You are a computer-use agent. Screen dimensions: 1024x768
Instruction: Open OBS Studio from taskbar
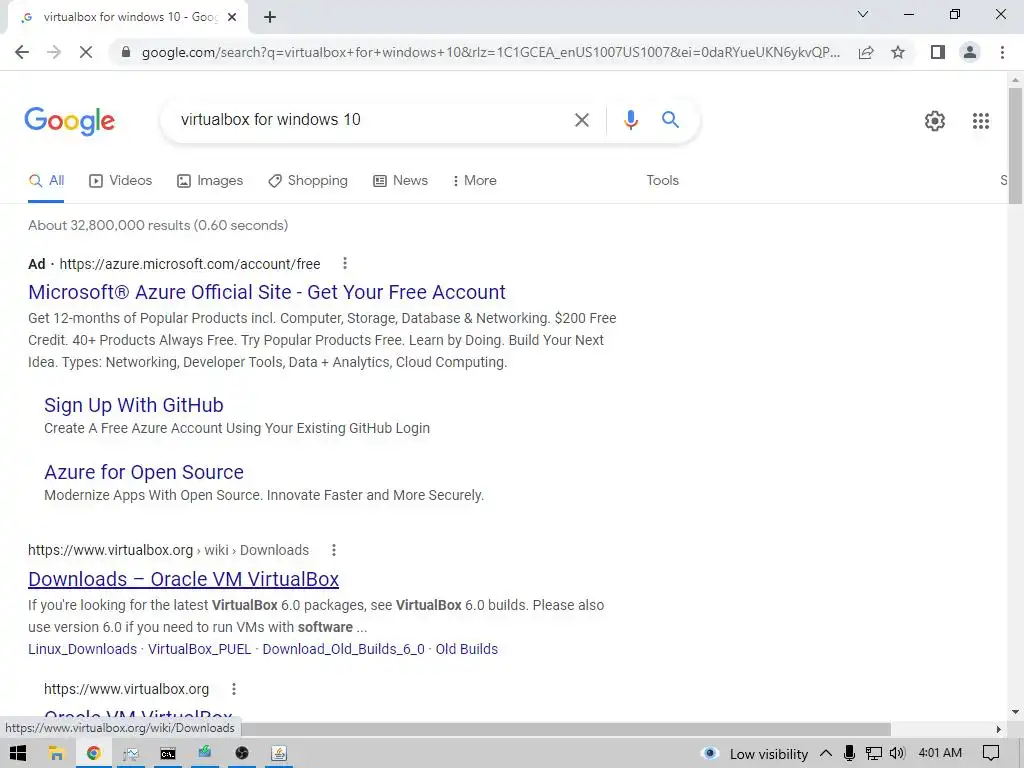242,754
